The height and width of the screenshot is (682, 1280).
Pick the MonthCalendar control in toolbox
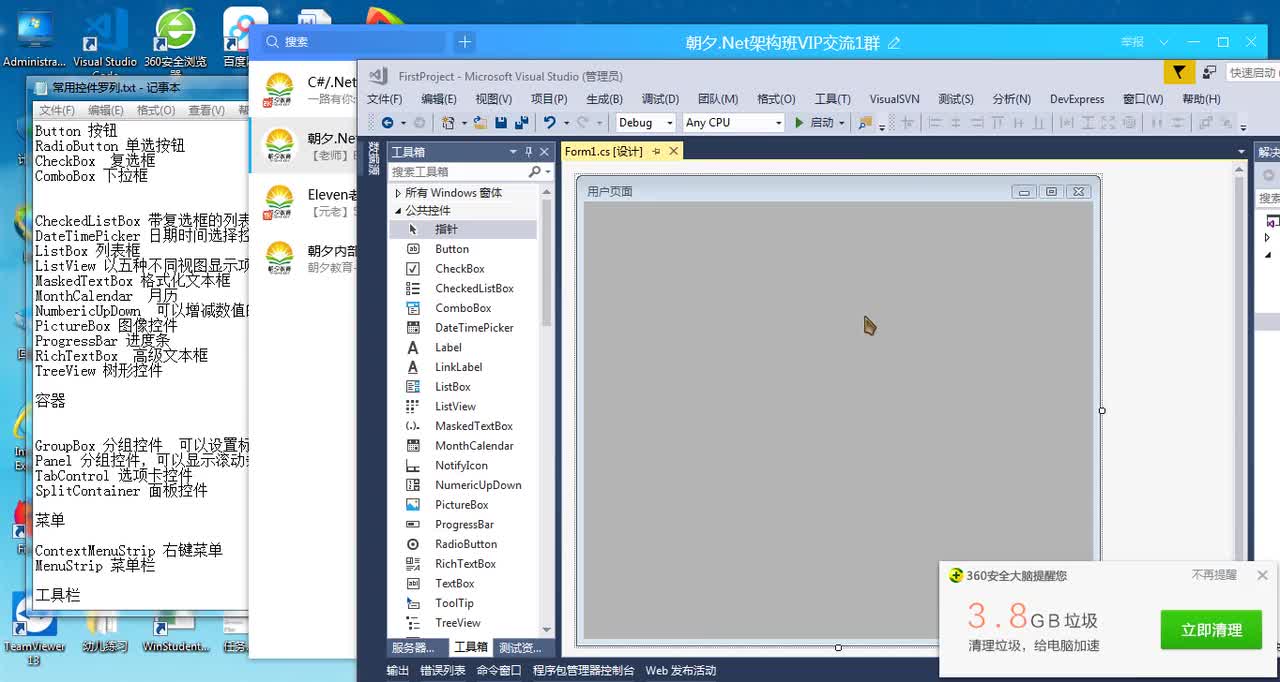[463, 446]
